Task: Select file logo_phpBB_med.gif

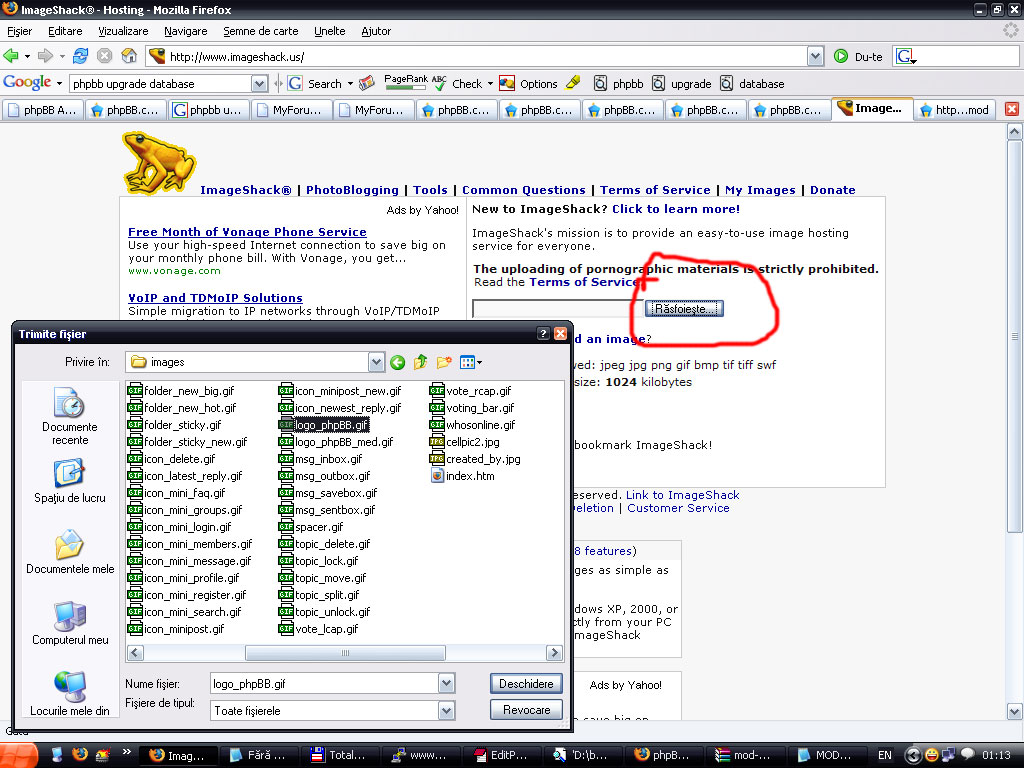Action: (336, 442)
